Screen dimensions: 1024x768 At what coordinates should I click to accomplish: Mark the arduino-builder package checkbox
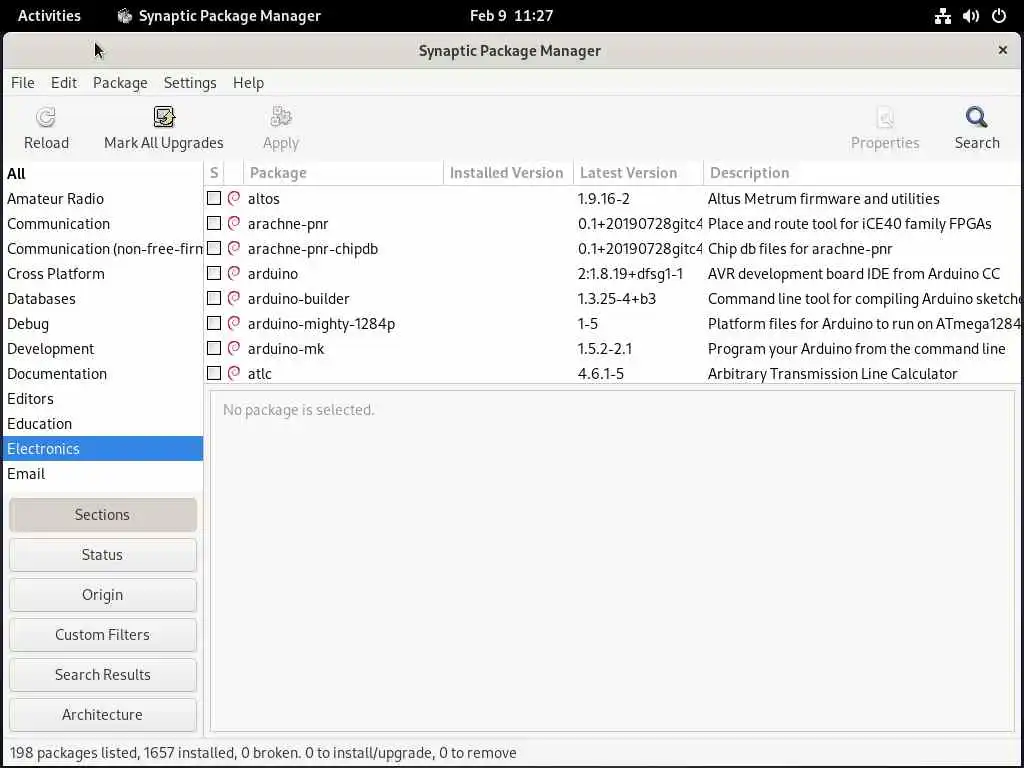coord(214,298)
